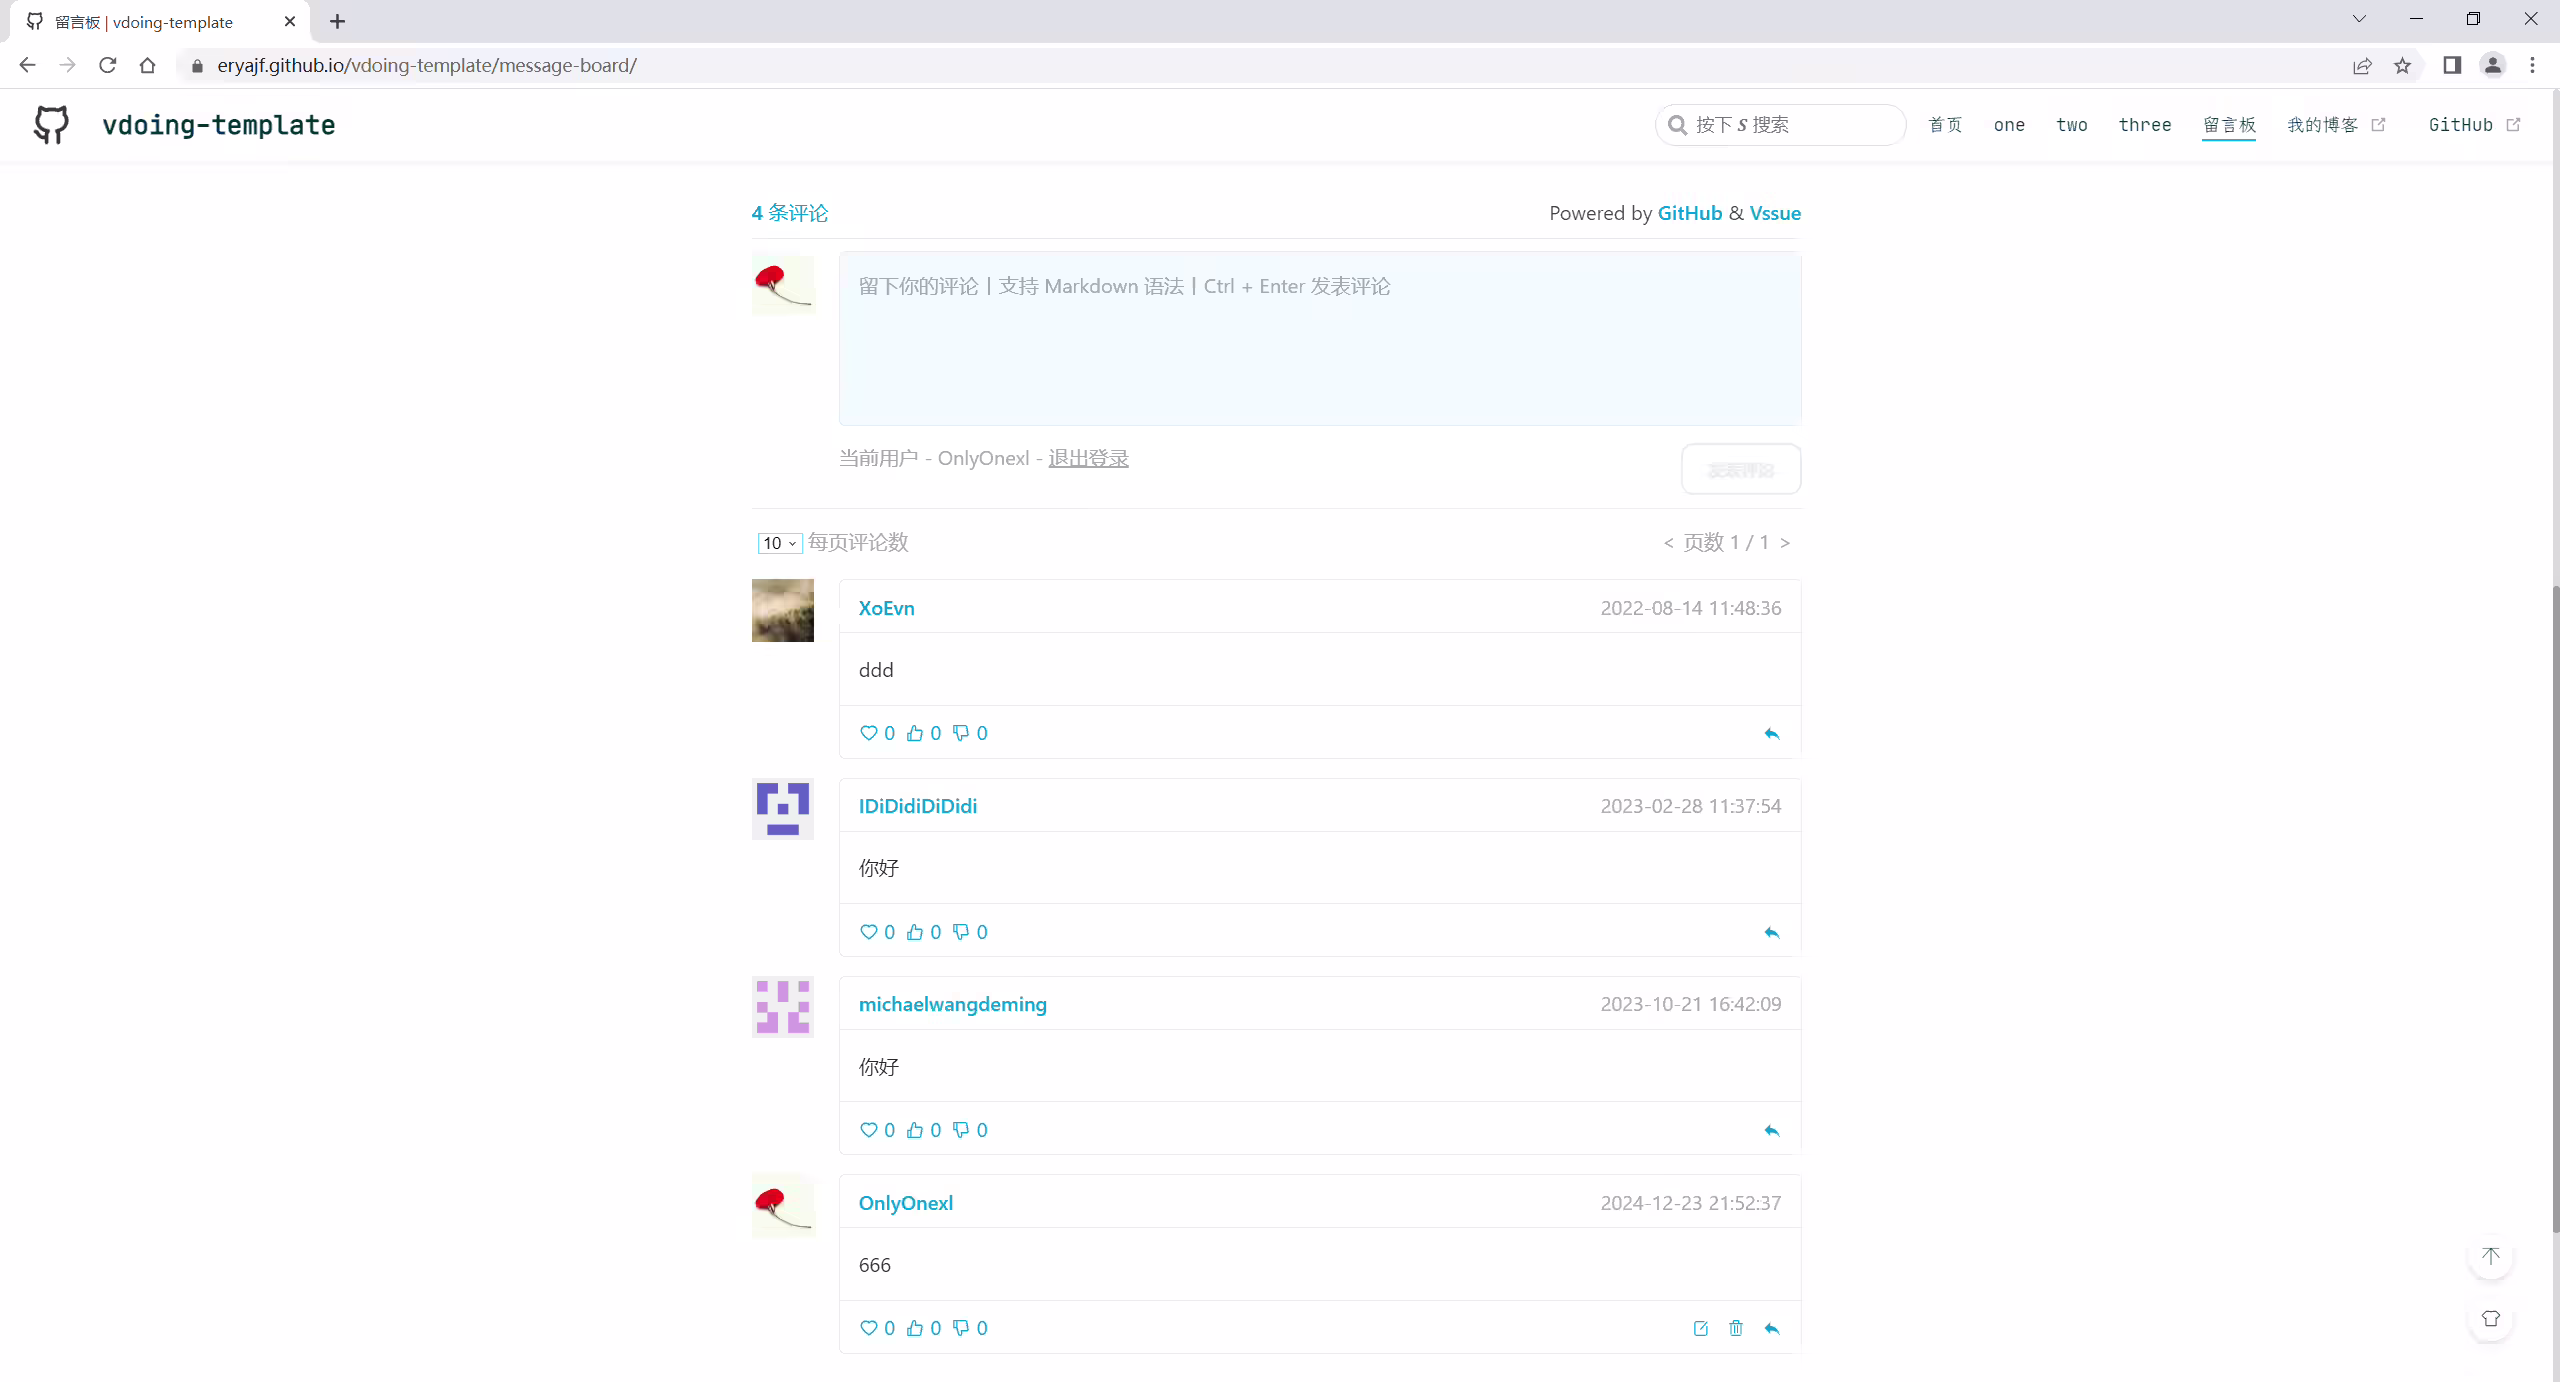Open the Vssue link
The image size is (2560, 1382).
tap(1775, 213)
